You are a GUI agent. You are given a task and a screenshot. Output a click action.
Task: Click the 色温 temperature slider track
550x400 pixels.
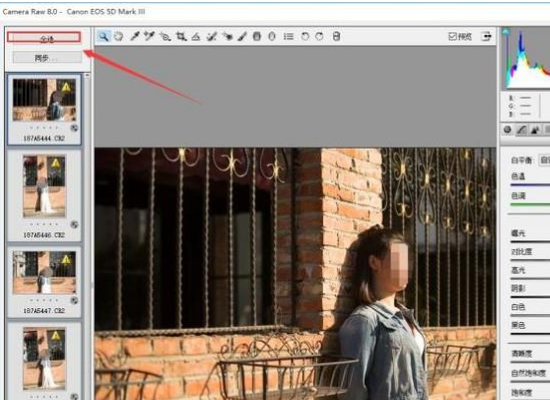tap(530, 185)
